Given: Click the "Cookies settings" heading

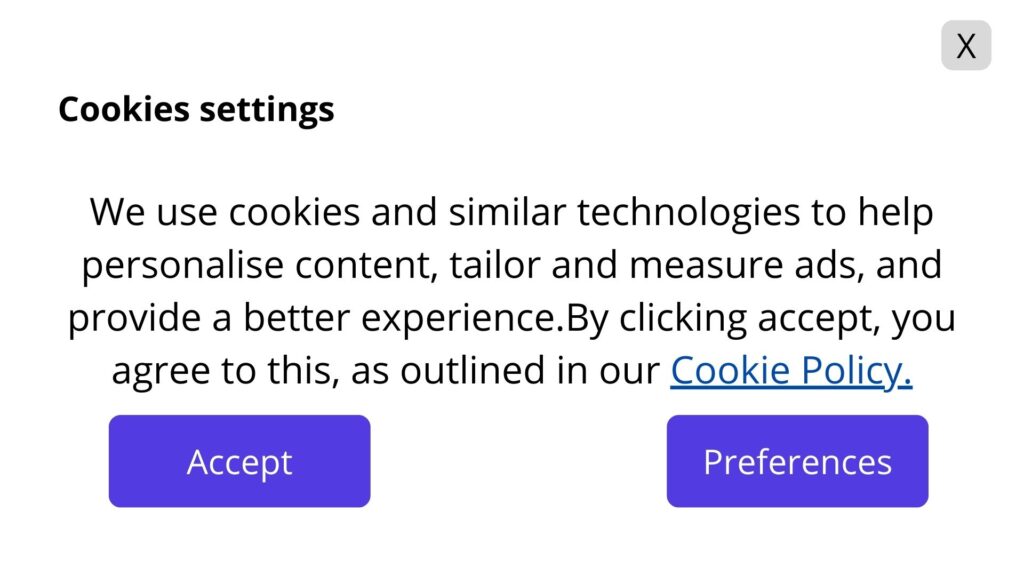Looking at the screenshot, I should click(x=196, y=109).
